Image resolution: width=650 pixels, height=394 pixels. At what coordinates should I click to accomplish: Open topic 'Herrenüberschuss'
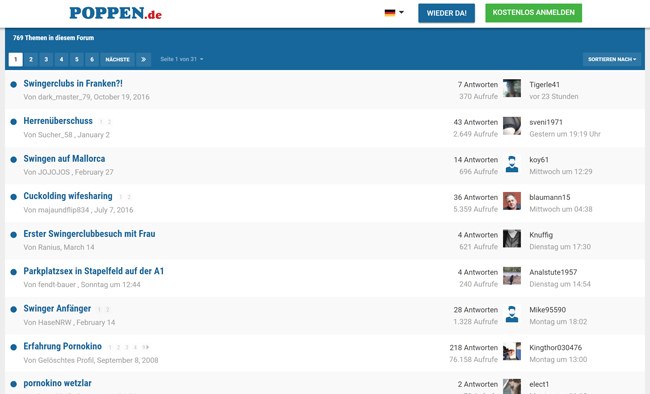pyautogui.click(x=58, y=121)
